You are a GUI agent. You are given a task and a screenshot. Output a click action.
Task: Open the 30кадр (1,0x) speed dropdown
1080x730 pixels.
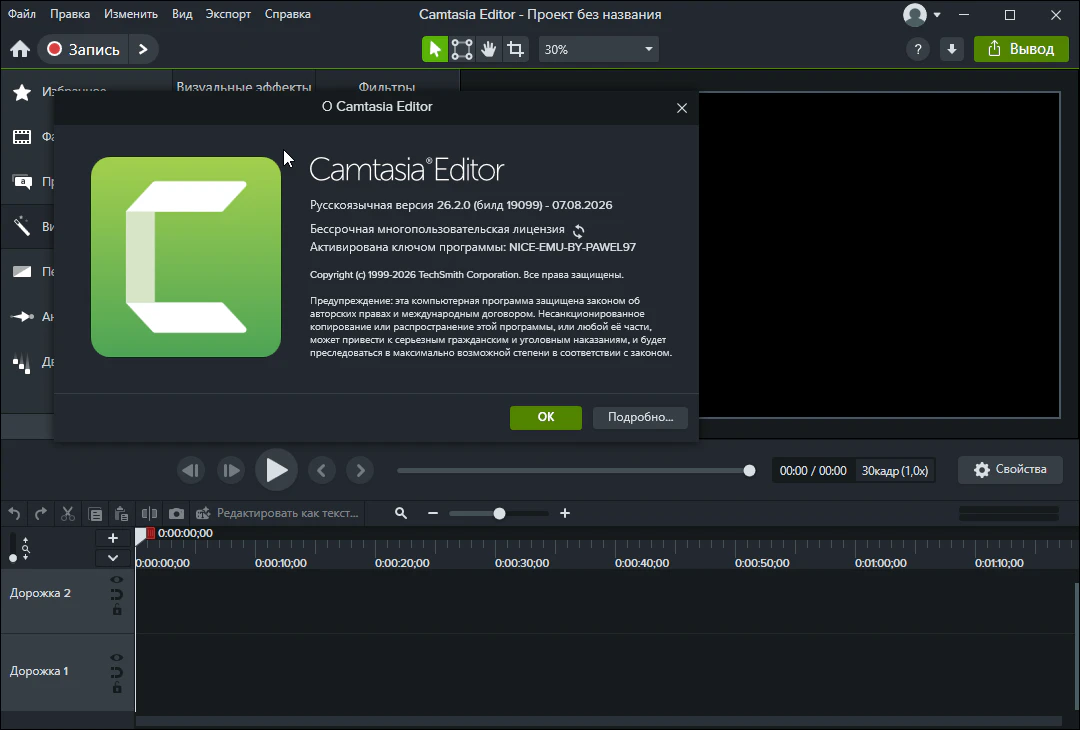[x=895, y=470]
